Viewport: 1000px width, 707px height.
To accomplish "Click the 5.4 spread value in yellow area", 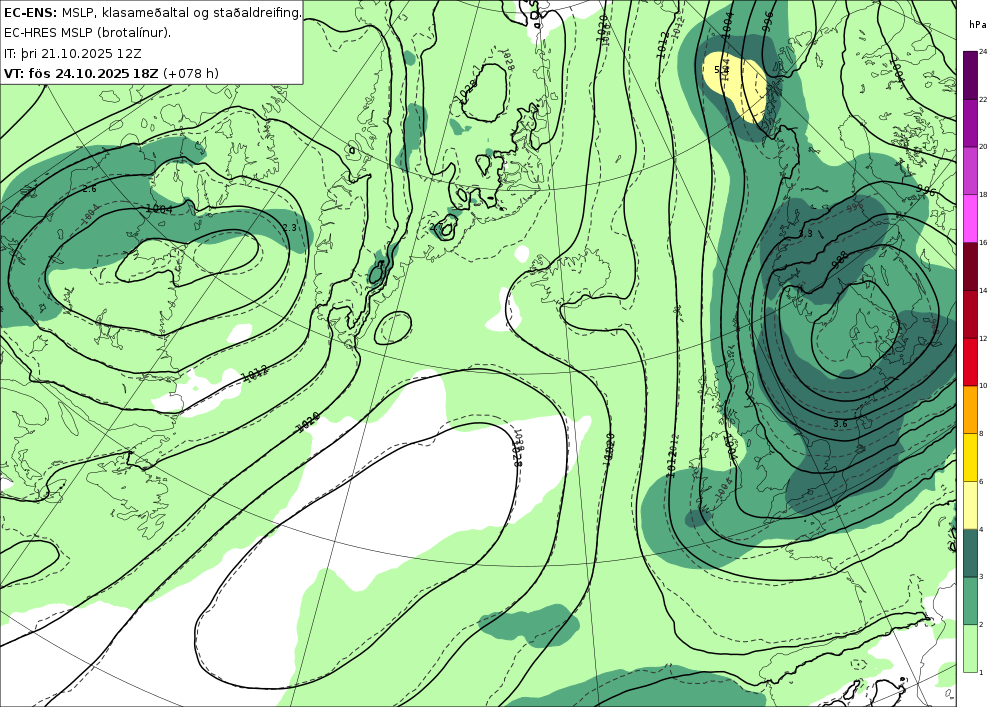I will pyautogui.click(x=721, y=69).
